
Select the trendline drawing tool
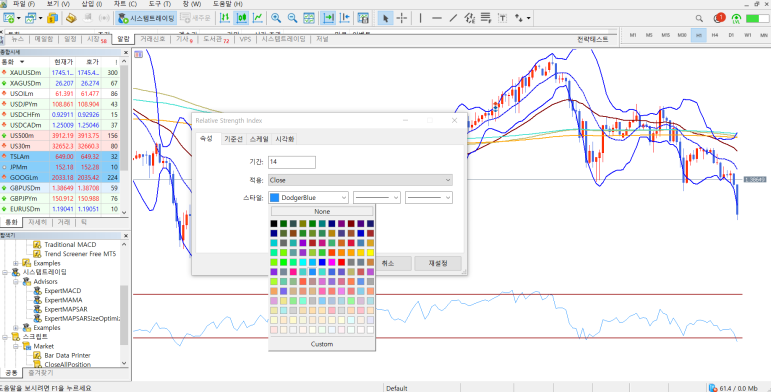click(453, 18)
